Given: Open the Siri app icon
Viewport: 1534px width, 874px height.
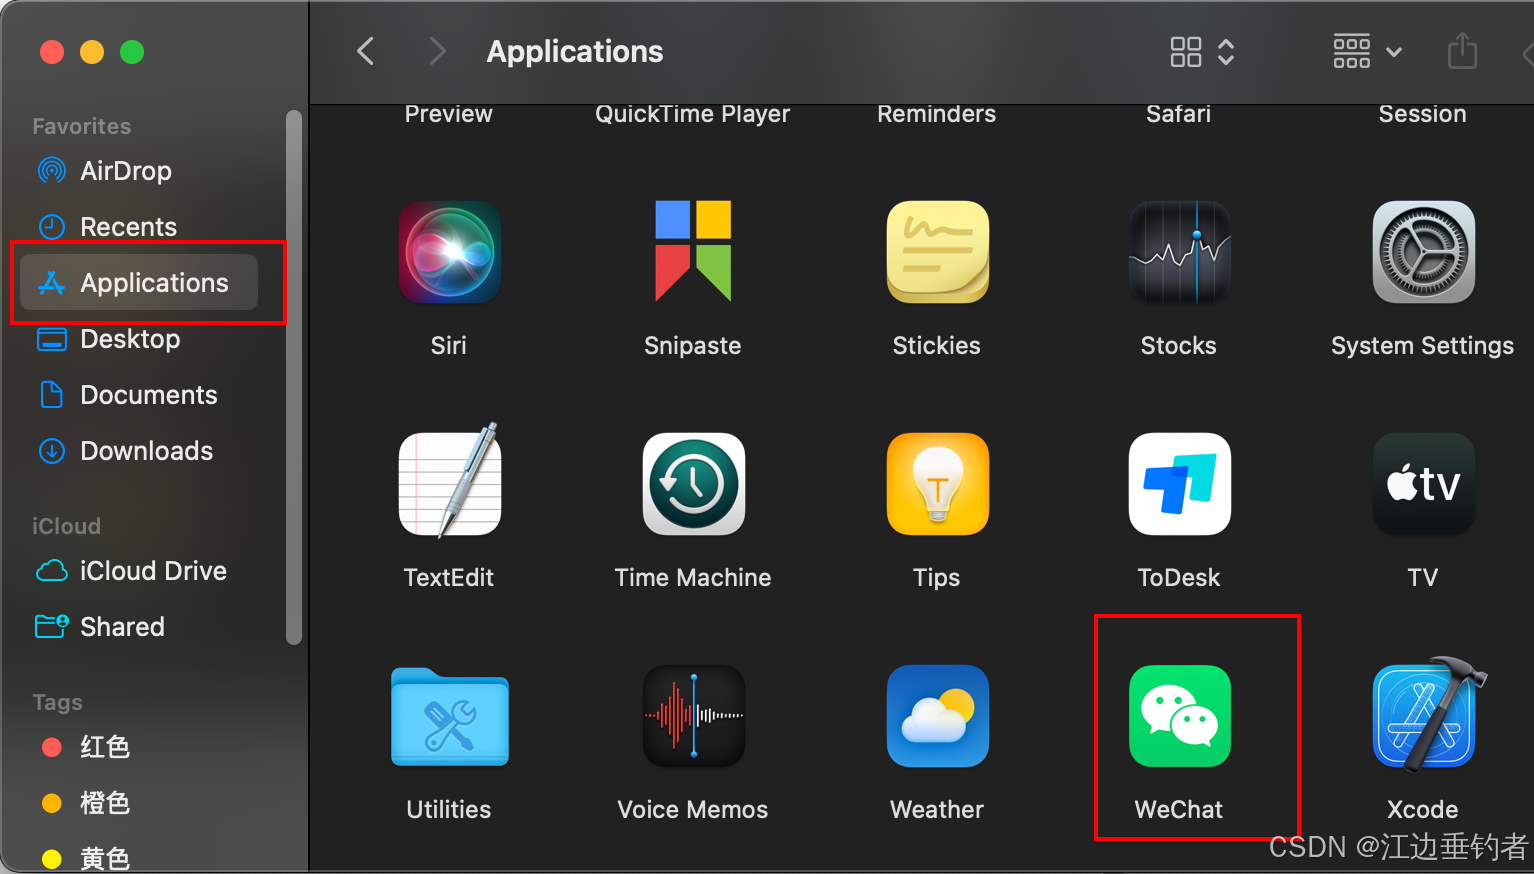Looking at the screenshot, I should (x=449, y=252).
